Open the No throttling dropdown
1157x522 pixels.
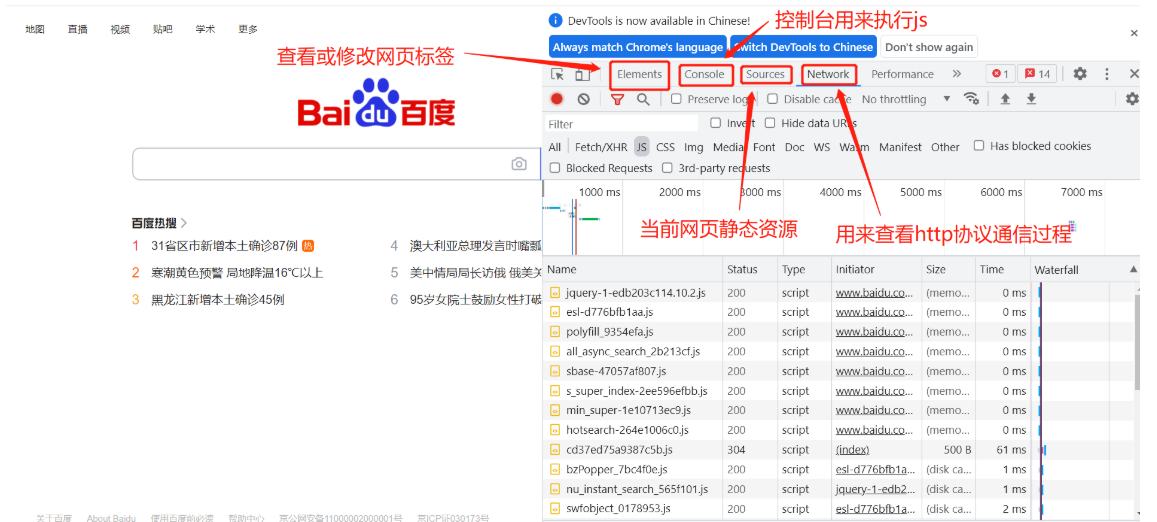click(x=905, y=99)
